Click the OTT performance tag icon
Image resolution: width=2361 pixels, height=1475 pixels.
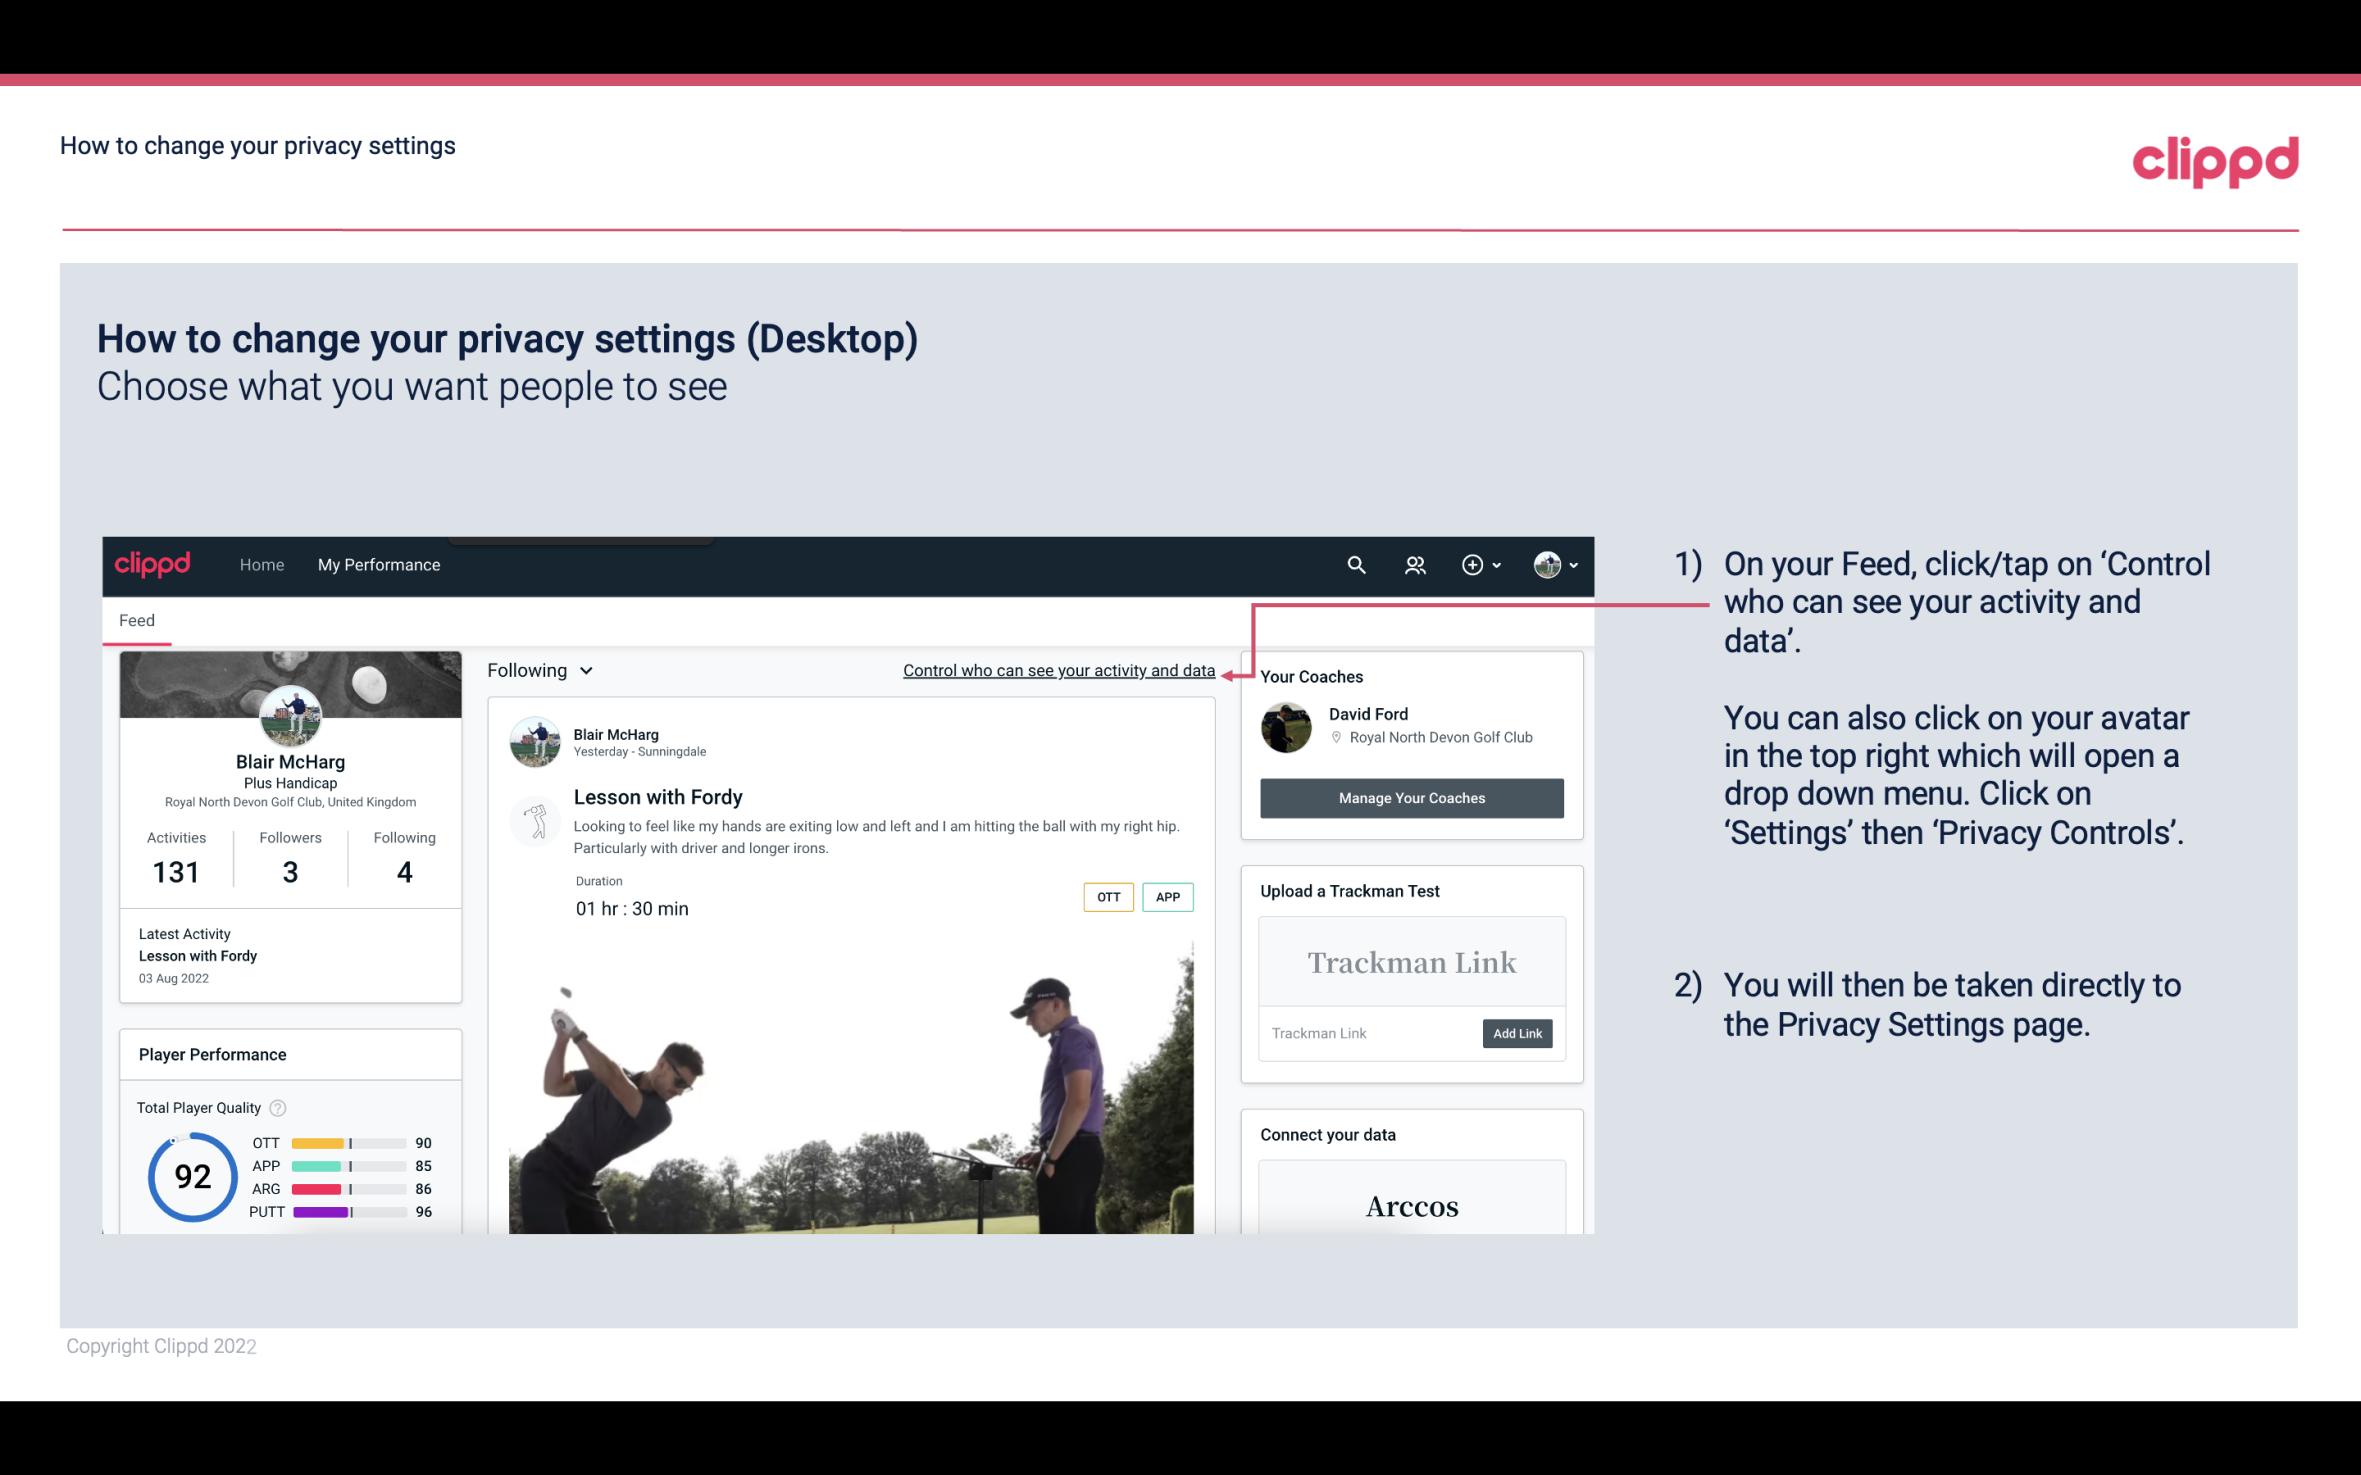pyautogui.click(x=1107, y=897)
